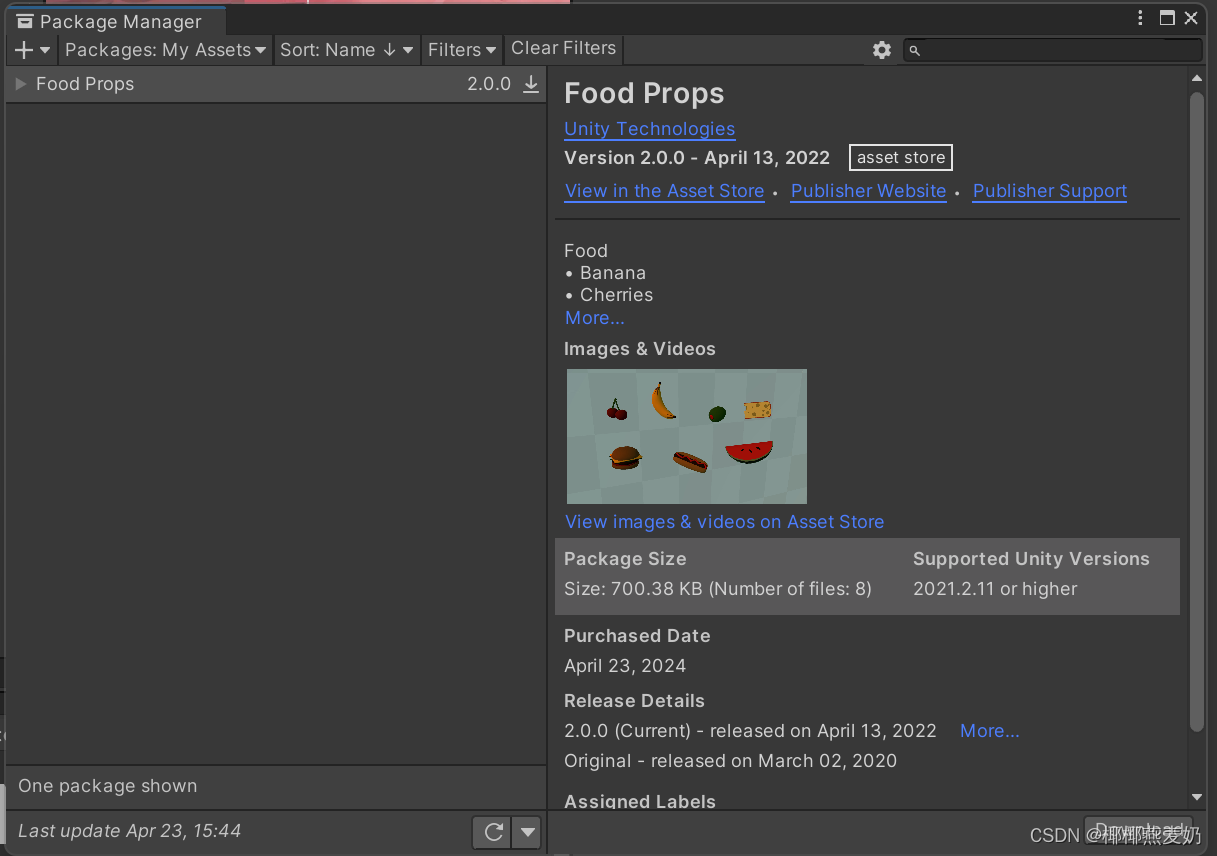Screen dimensions: 1217x856
Task: Click the Clear Filters button
Action: click(564, 49)
